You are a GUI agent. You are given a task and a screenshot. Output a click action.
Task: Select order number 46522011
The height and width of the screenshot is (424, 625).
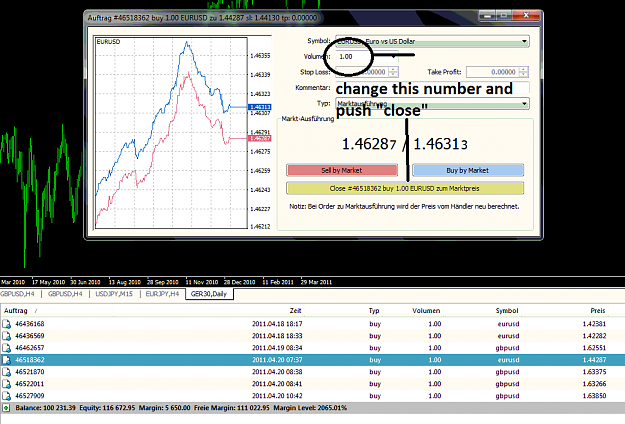pyautogui.click(x=29, y=384)
